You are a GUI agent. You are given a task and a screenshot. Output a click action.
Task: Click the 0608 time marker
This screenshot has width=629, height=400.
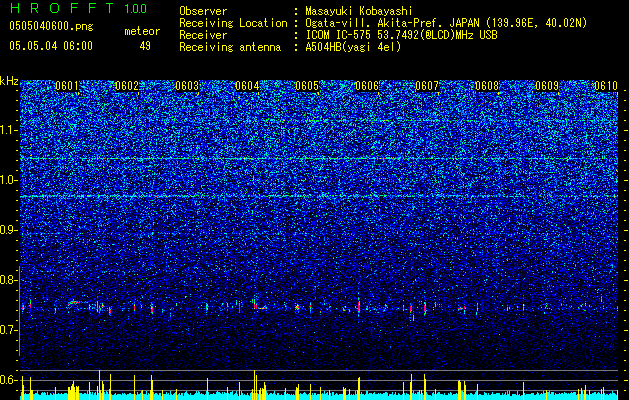(x=487, y=86)
